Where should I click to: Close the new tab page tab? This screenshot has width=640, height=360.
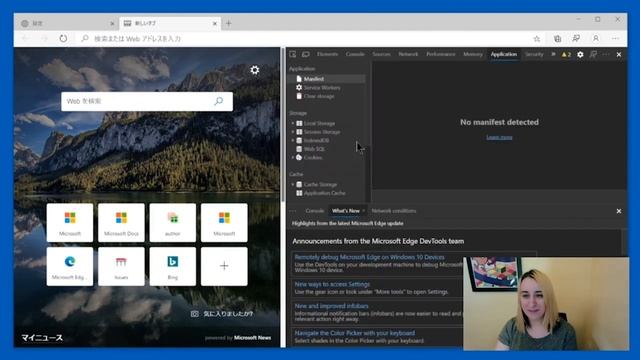click(x=215, y=24)
